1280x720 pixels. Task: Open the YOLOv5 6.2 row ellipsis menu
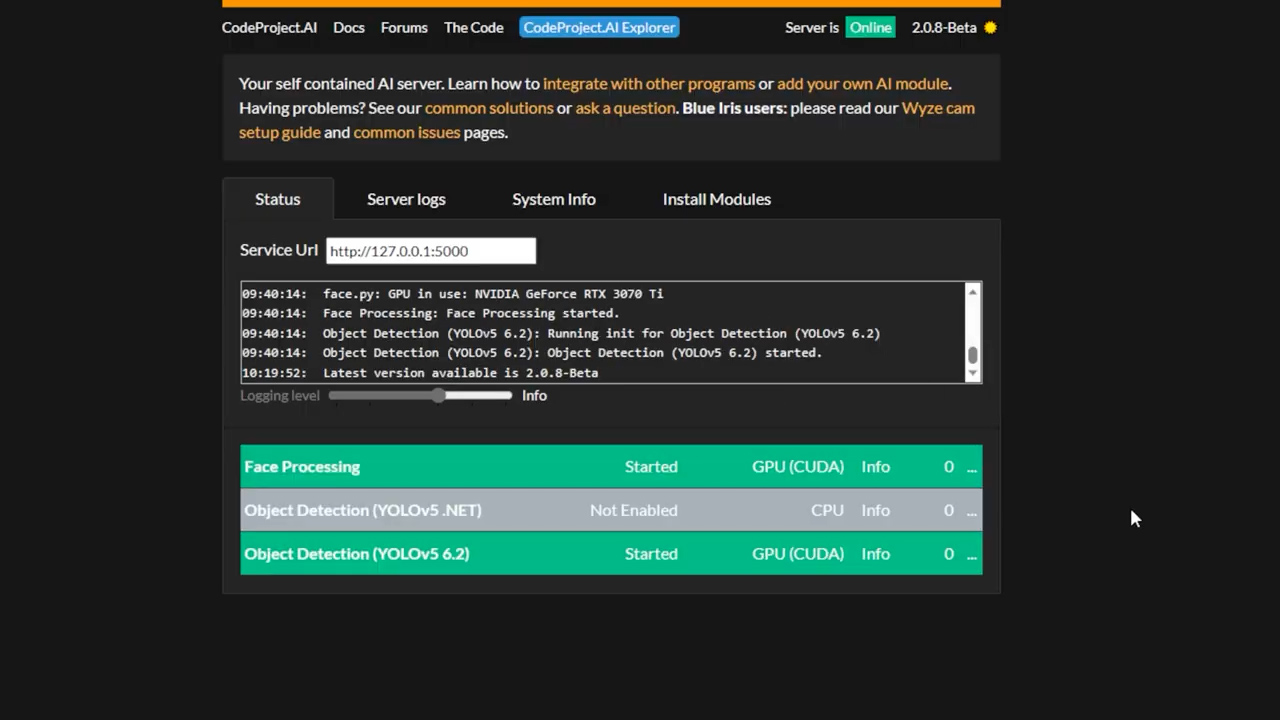pos(971,554)
